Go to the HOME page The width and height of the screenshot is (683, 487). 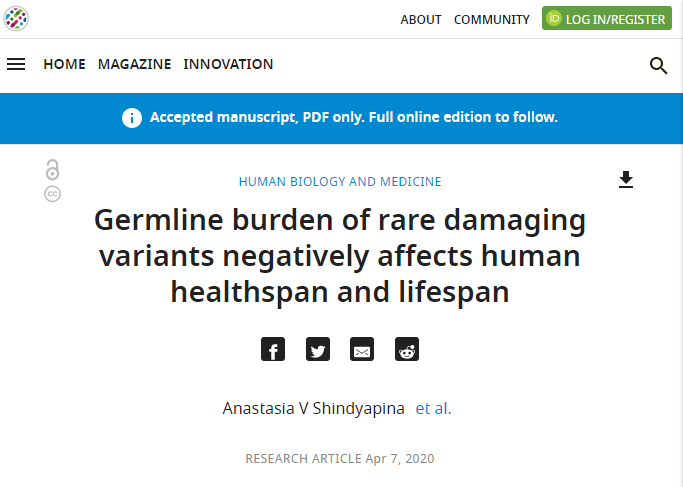[64, 64]
